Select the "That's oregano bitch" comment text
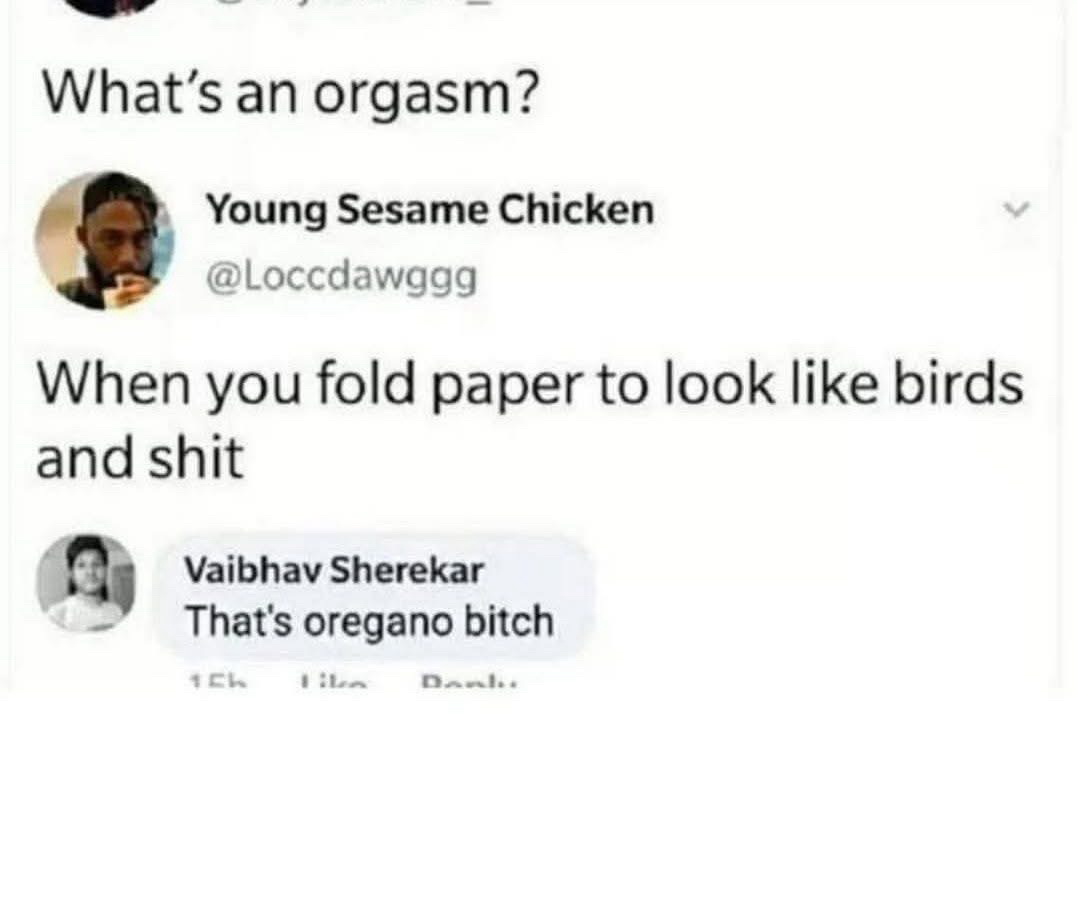 (x=370, y=621)
